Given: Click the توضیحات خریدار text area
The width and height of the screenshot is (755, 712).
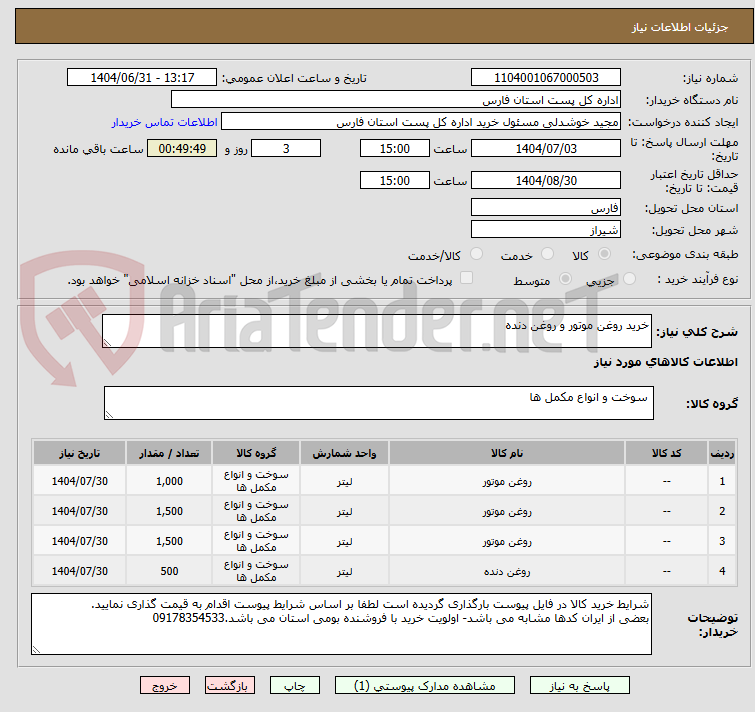Looking at the screenshot, I should coord(341,624).
